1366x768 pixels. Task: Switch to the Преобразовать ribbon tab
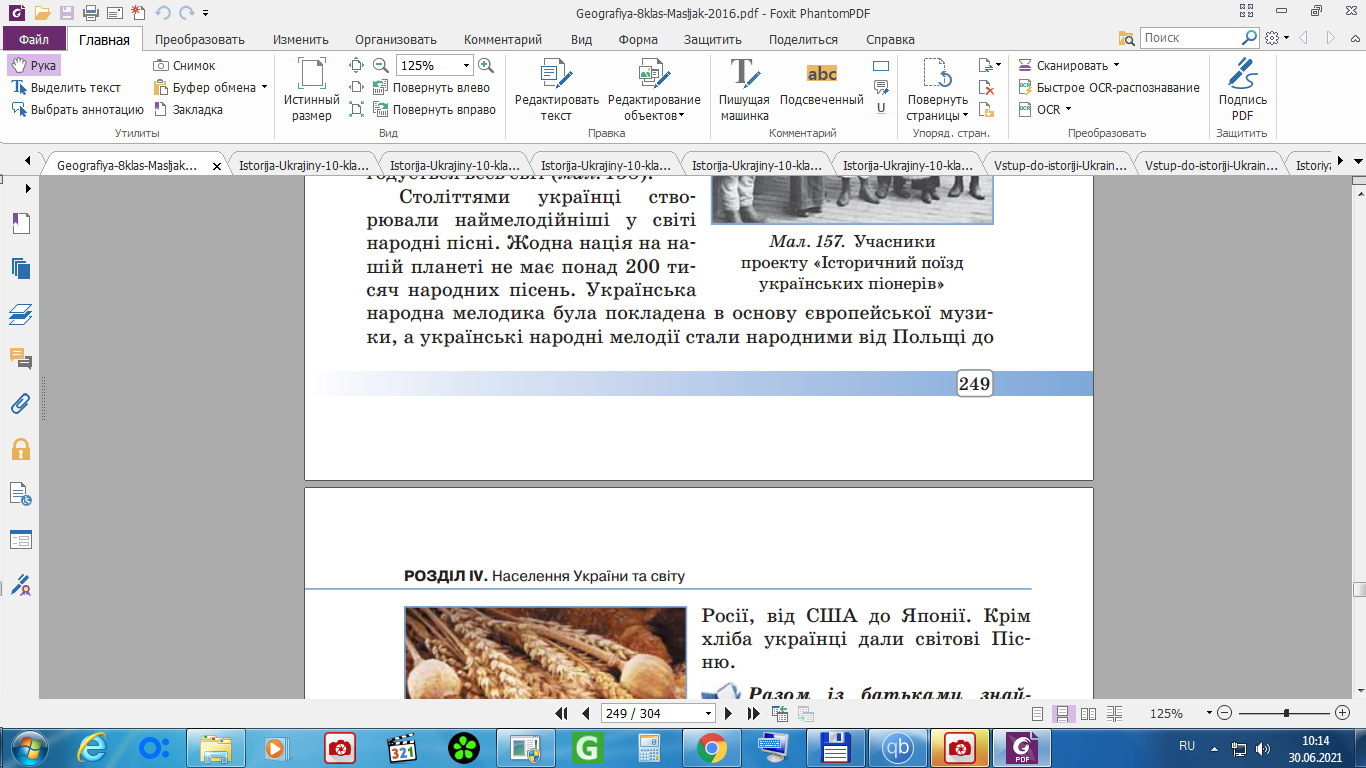[x=200, y=40]
